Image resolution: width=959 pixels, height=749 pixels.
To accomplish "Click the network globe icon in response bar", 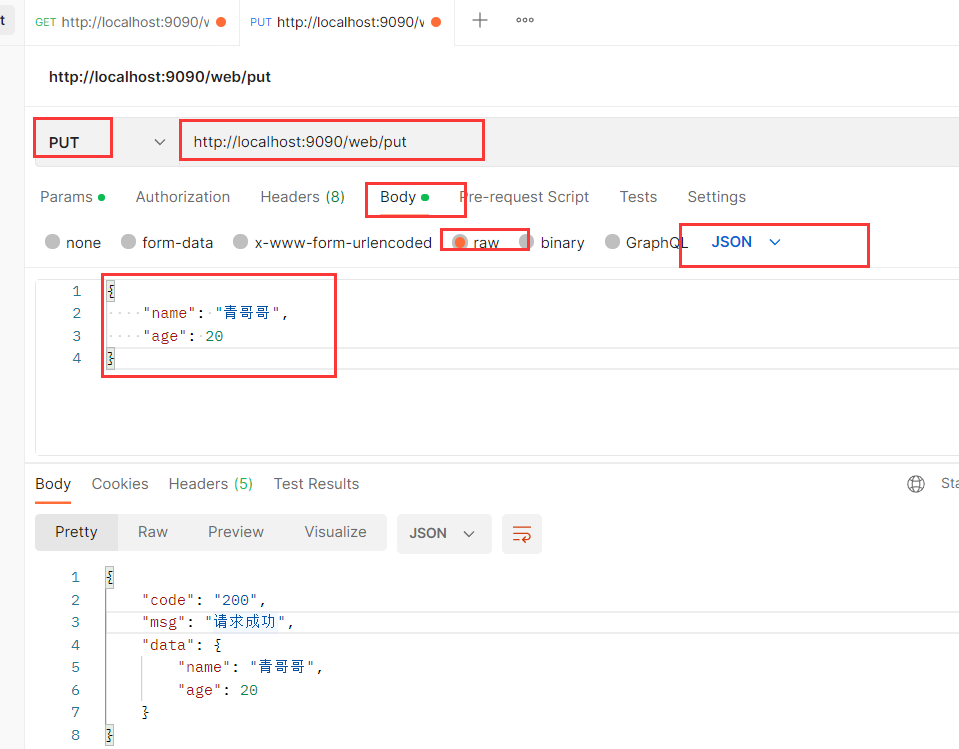I will pos(916,484).
